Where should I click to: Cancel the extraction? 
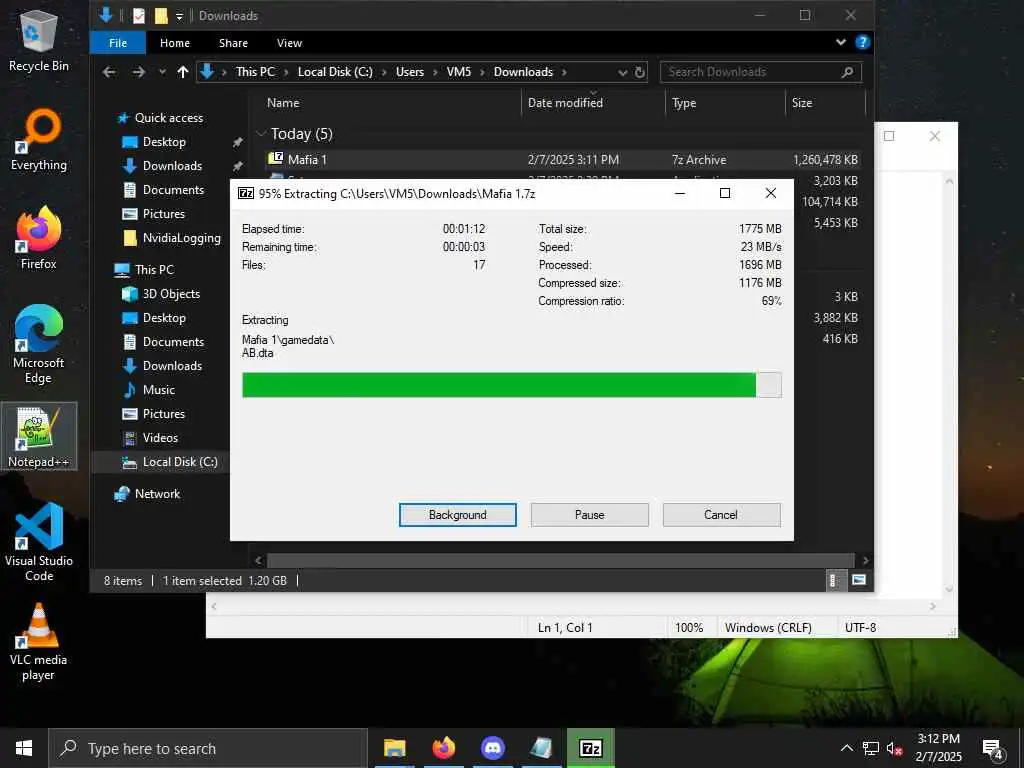721,515
